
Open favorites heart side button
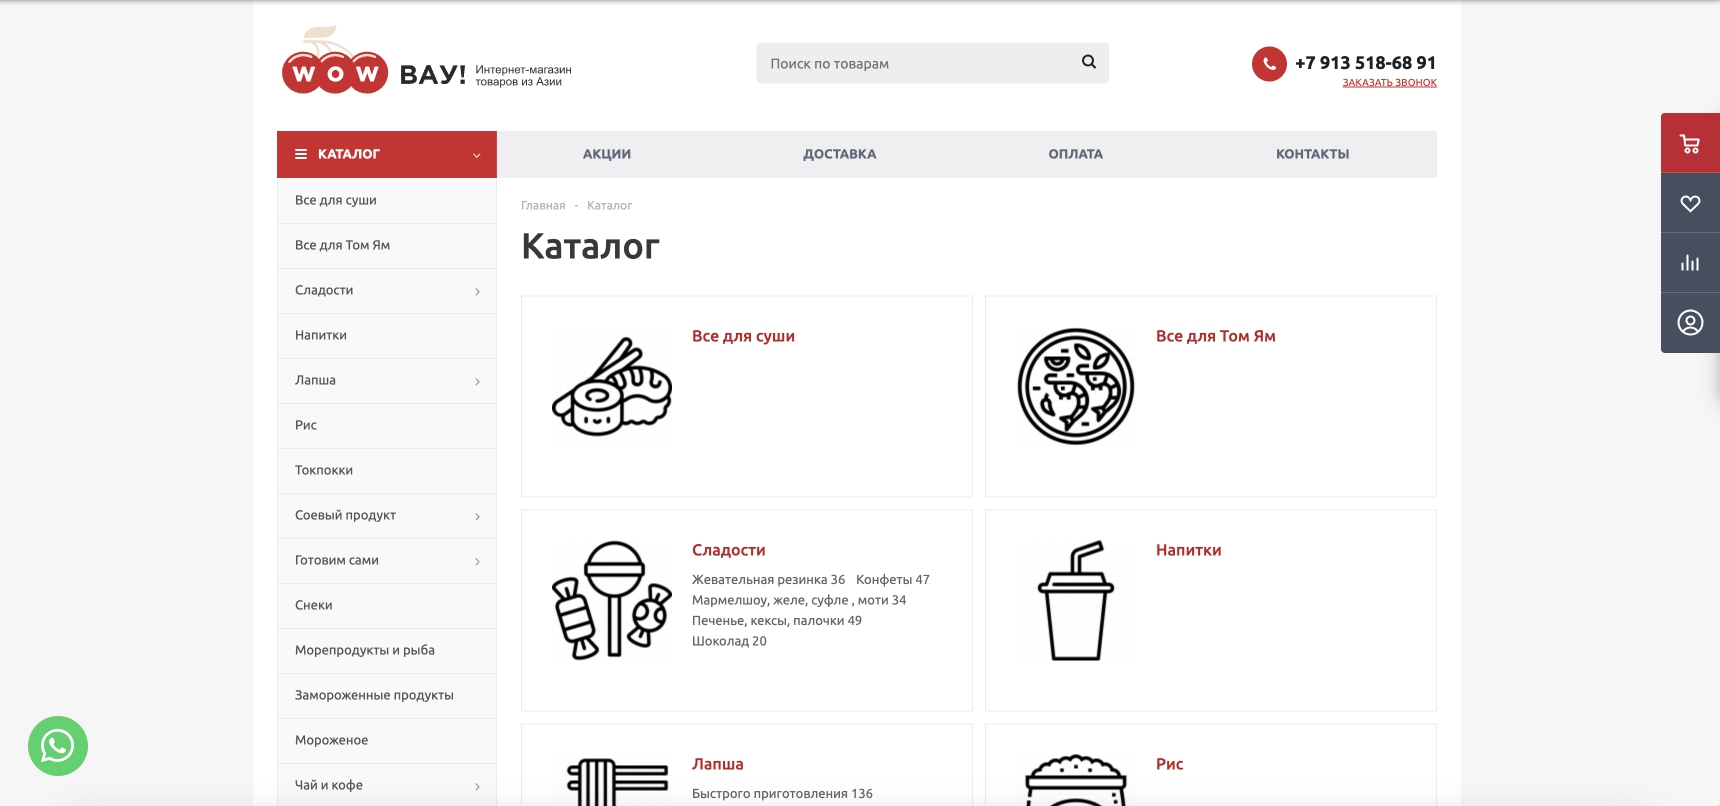tap(1690, 203)
